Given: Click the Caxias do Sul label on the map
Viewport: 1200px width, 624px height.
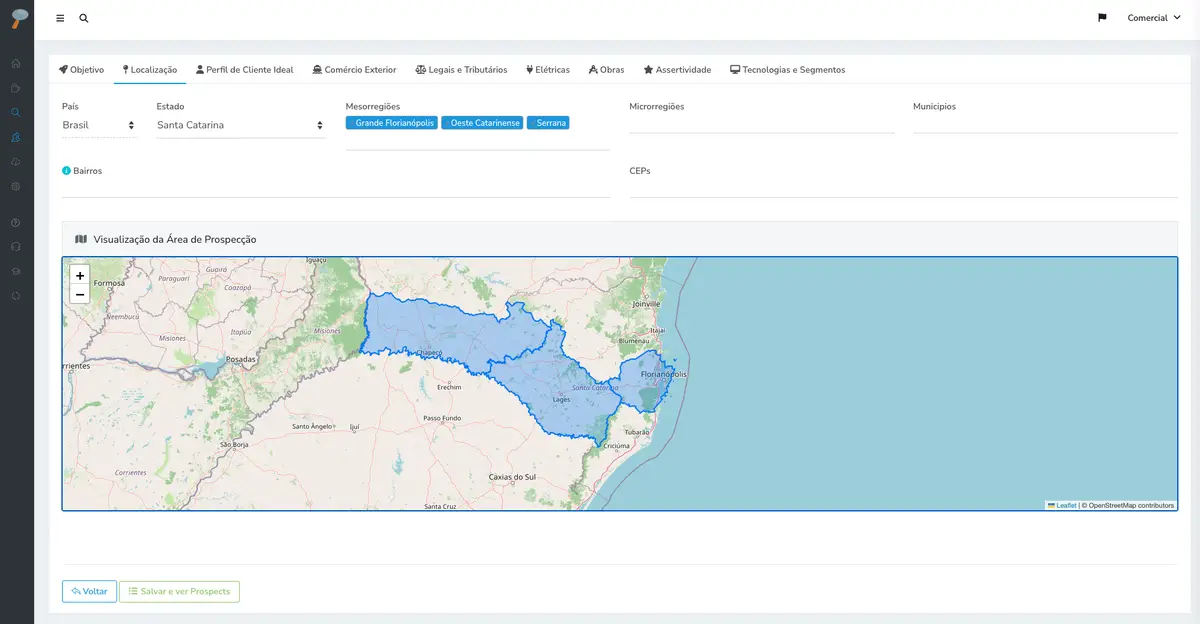Looking at the screenshot, I should click(x=512, y=477).
